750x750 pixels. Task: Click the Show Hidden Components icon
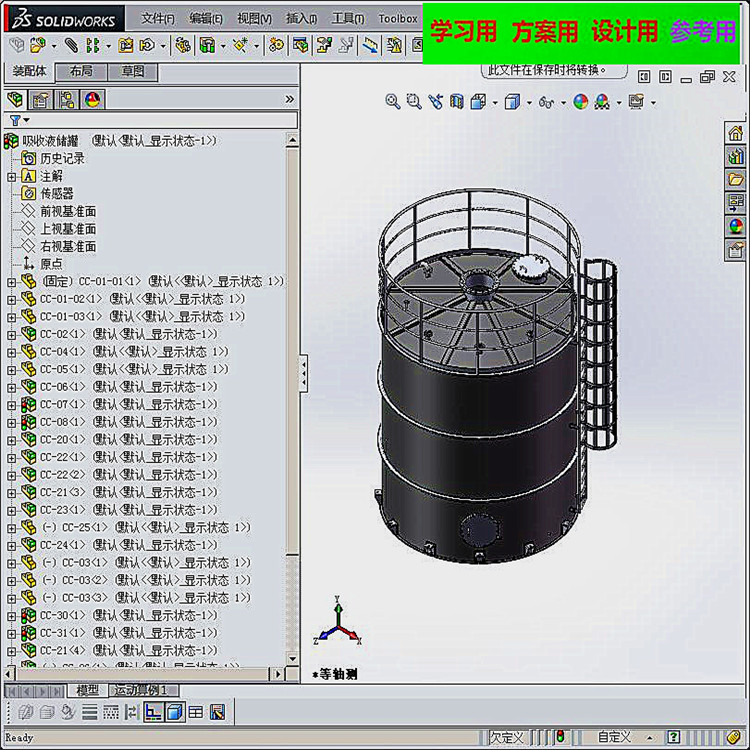[183, 45]
